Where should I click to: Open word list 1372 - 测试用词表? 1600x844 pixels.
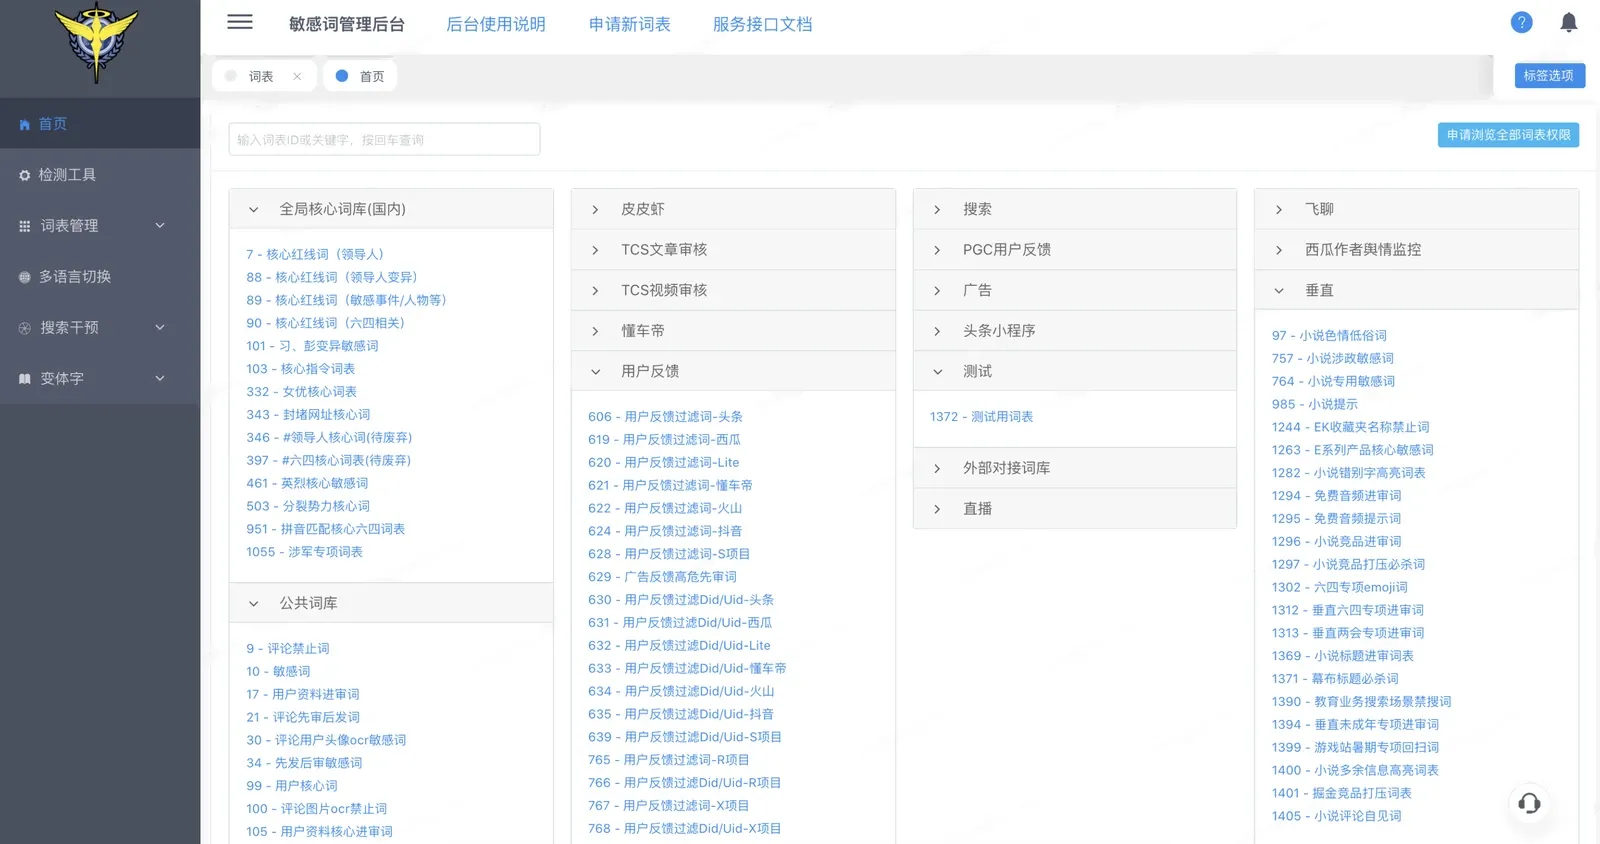click(x=981, y=417)
